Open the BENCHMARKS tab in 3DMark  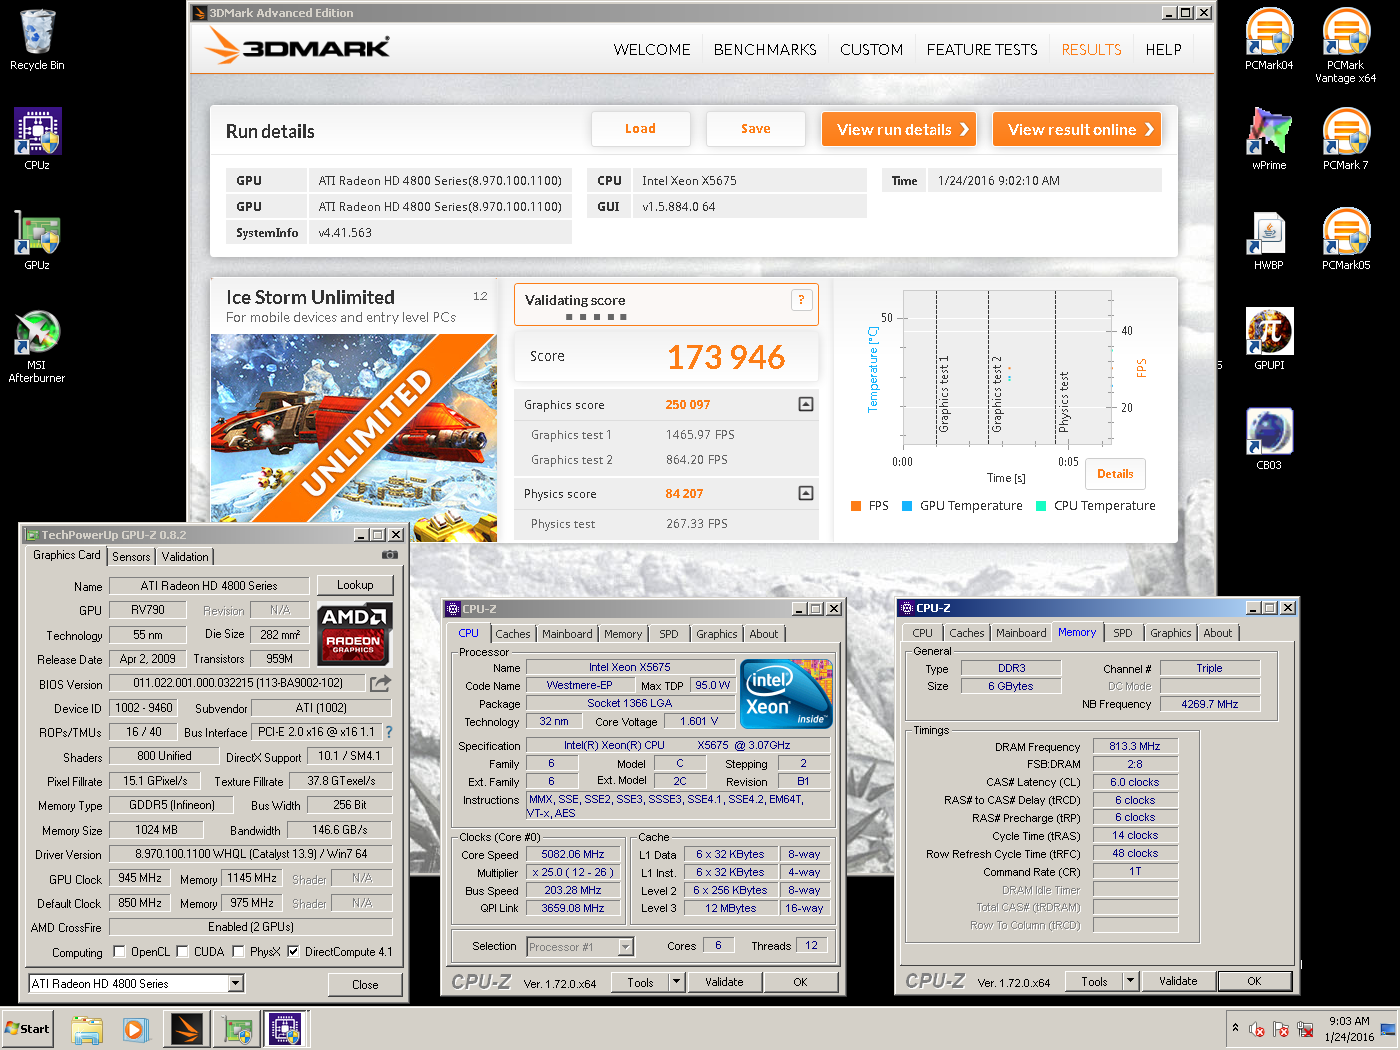coord(765,49)
